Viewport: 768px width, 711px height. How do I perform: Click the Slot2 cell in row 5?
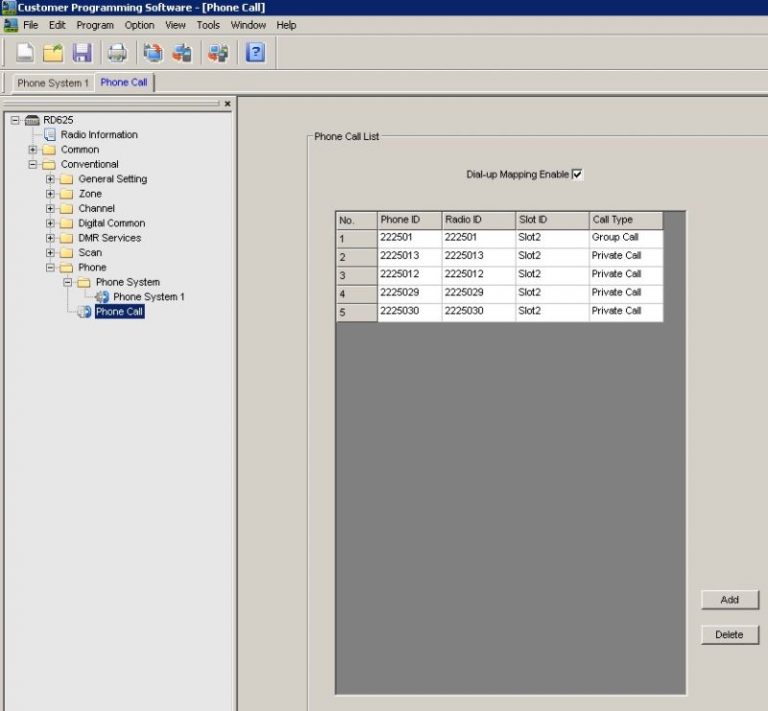point(552,311)
